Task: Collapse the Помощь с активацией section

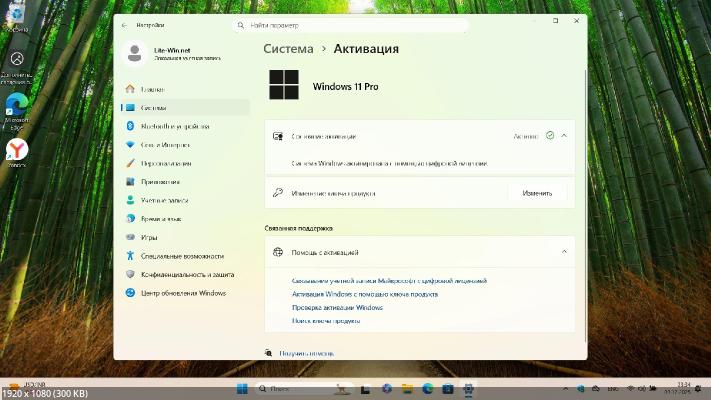Action: [x=564, y=252]
